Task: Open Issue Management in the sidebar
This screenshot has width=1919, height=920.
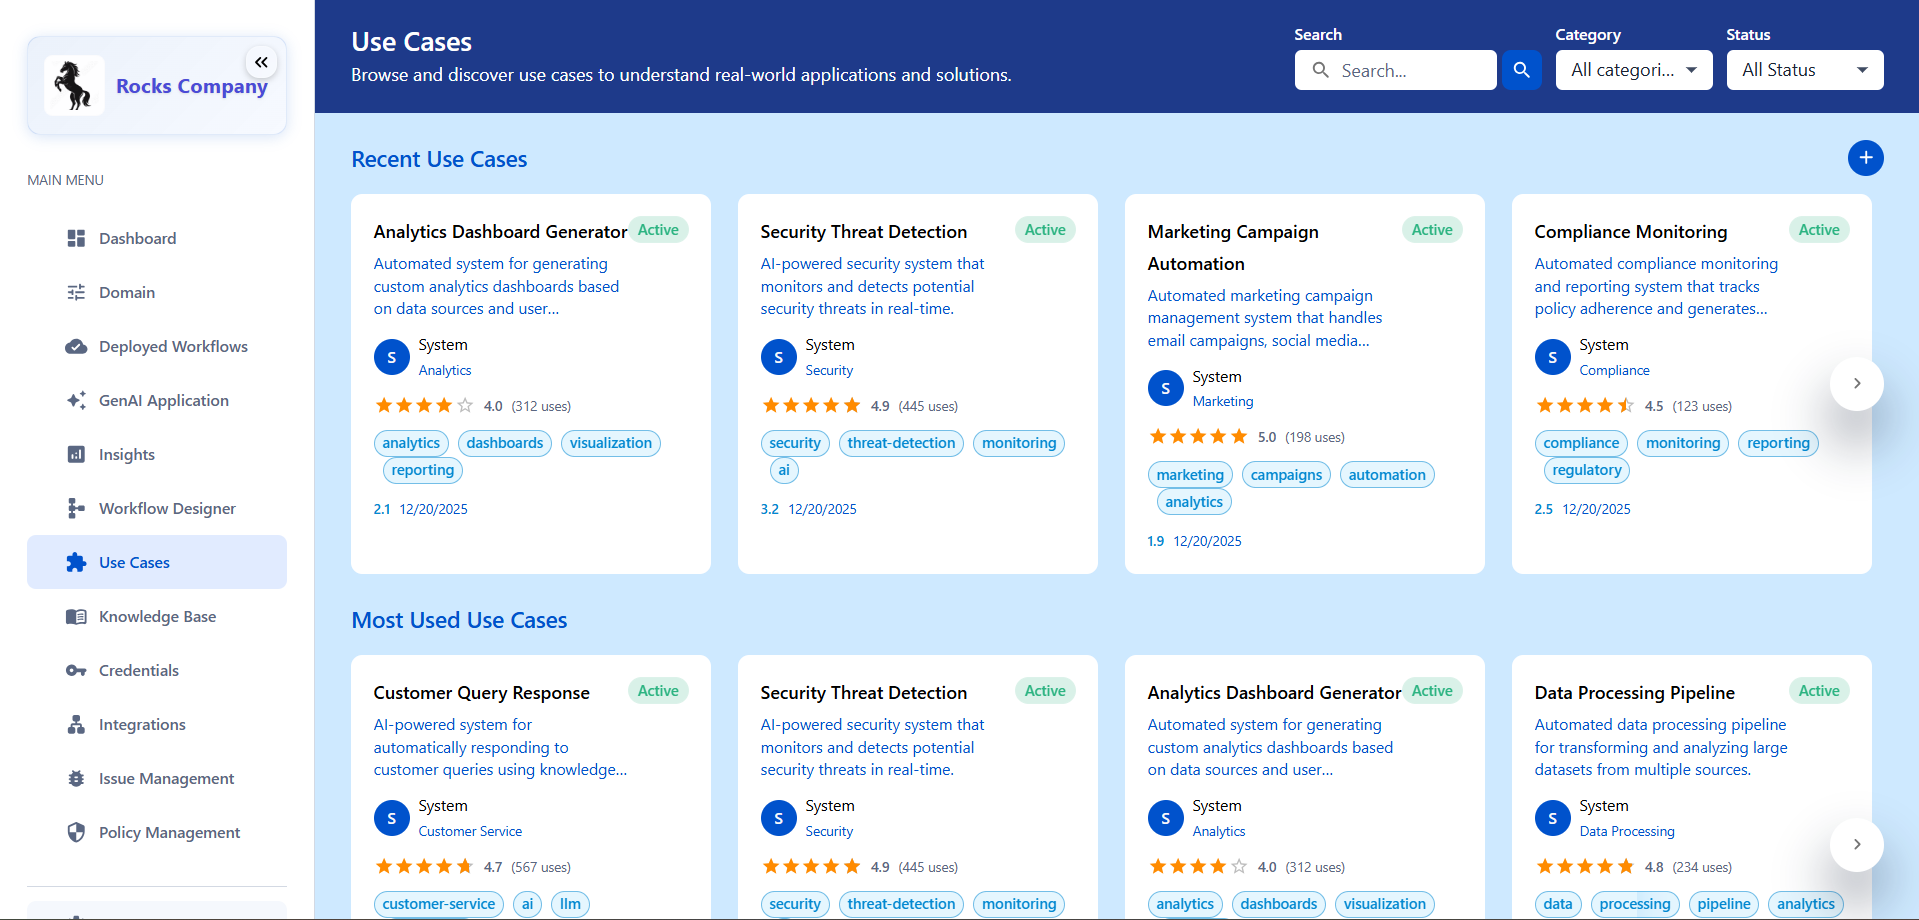Action: [166, 778]
